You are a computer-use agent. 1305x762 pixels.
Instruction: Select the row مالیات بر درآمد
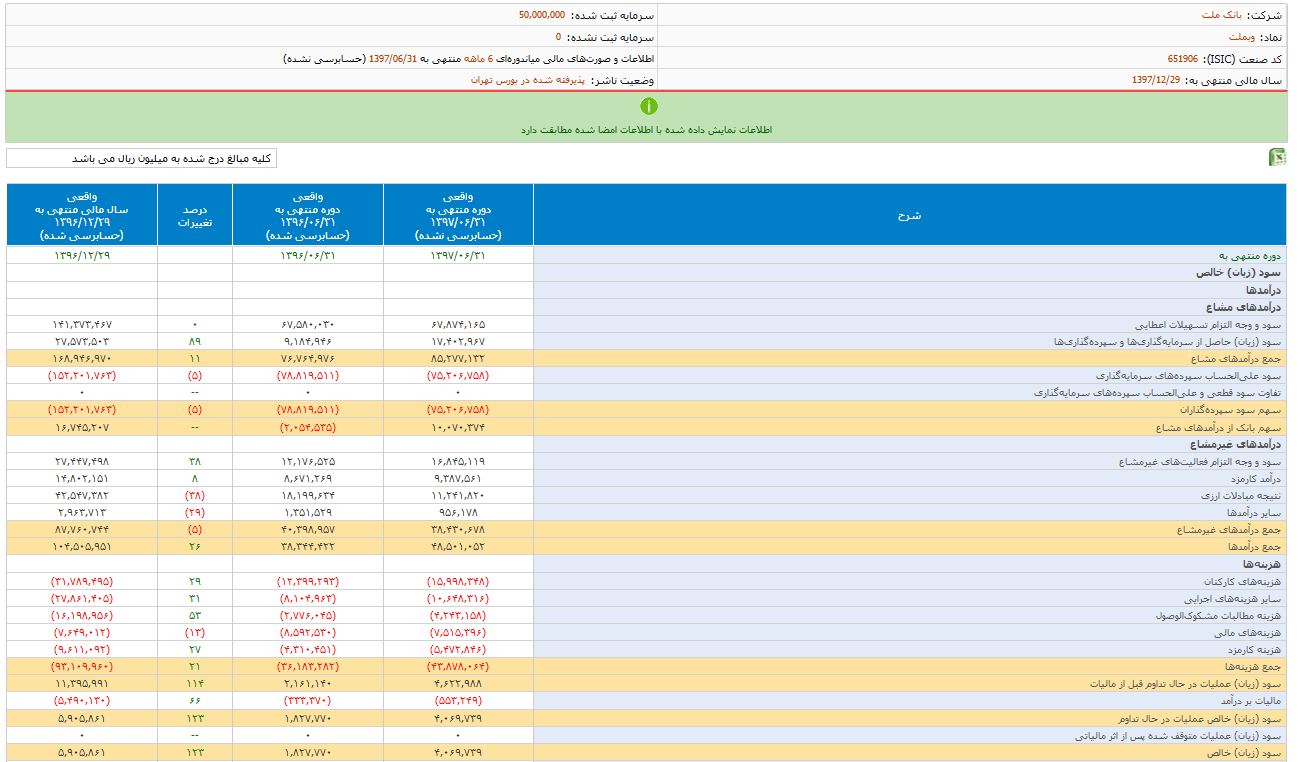[646, 701]
